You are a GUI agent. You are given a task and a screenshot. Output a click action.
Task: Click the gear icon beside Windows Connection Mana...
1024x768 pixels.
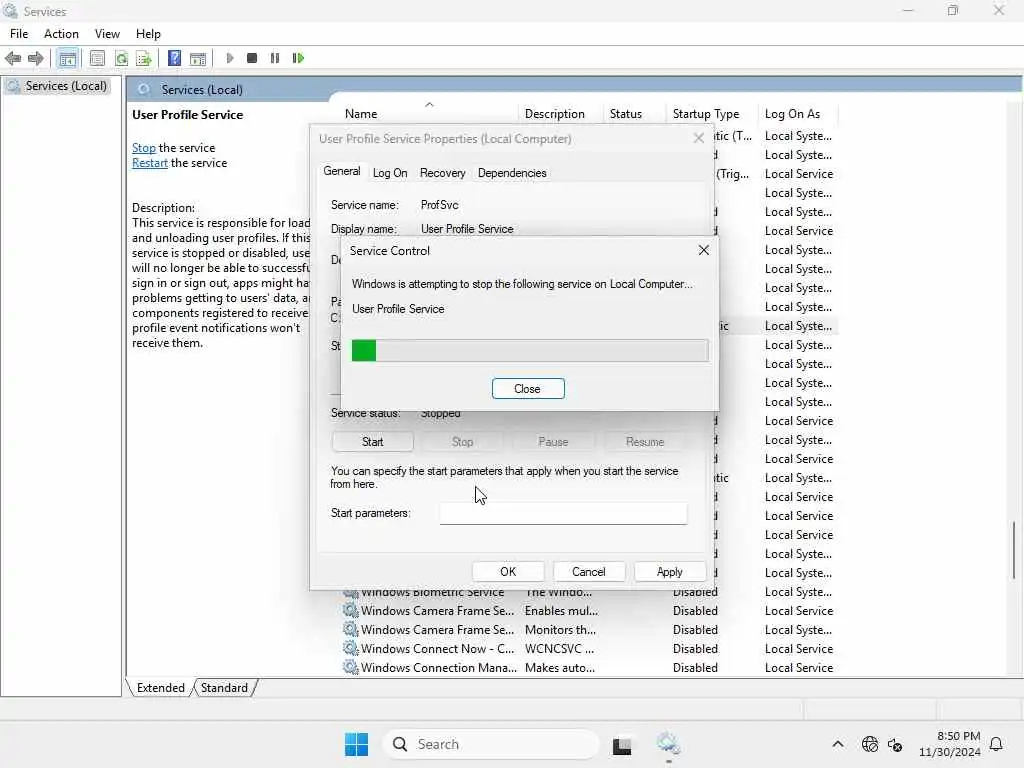pyautogui.click(x=351, y=667)
